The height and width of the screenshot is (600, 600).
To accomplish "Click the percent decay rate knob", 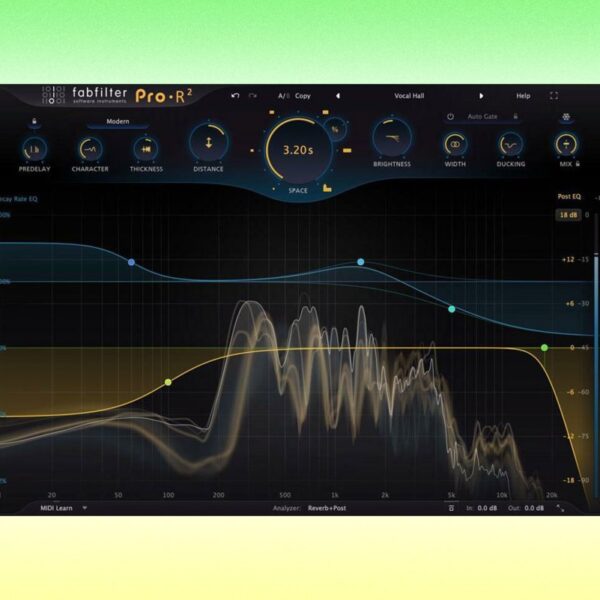I will [x=335, y=130].
